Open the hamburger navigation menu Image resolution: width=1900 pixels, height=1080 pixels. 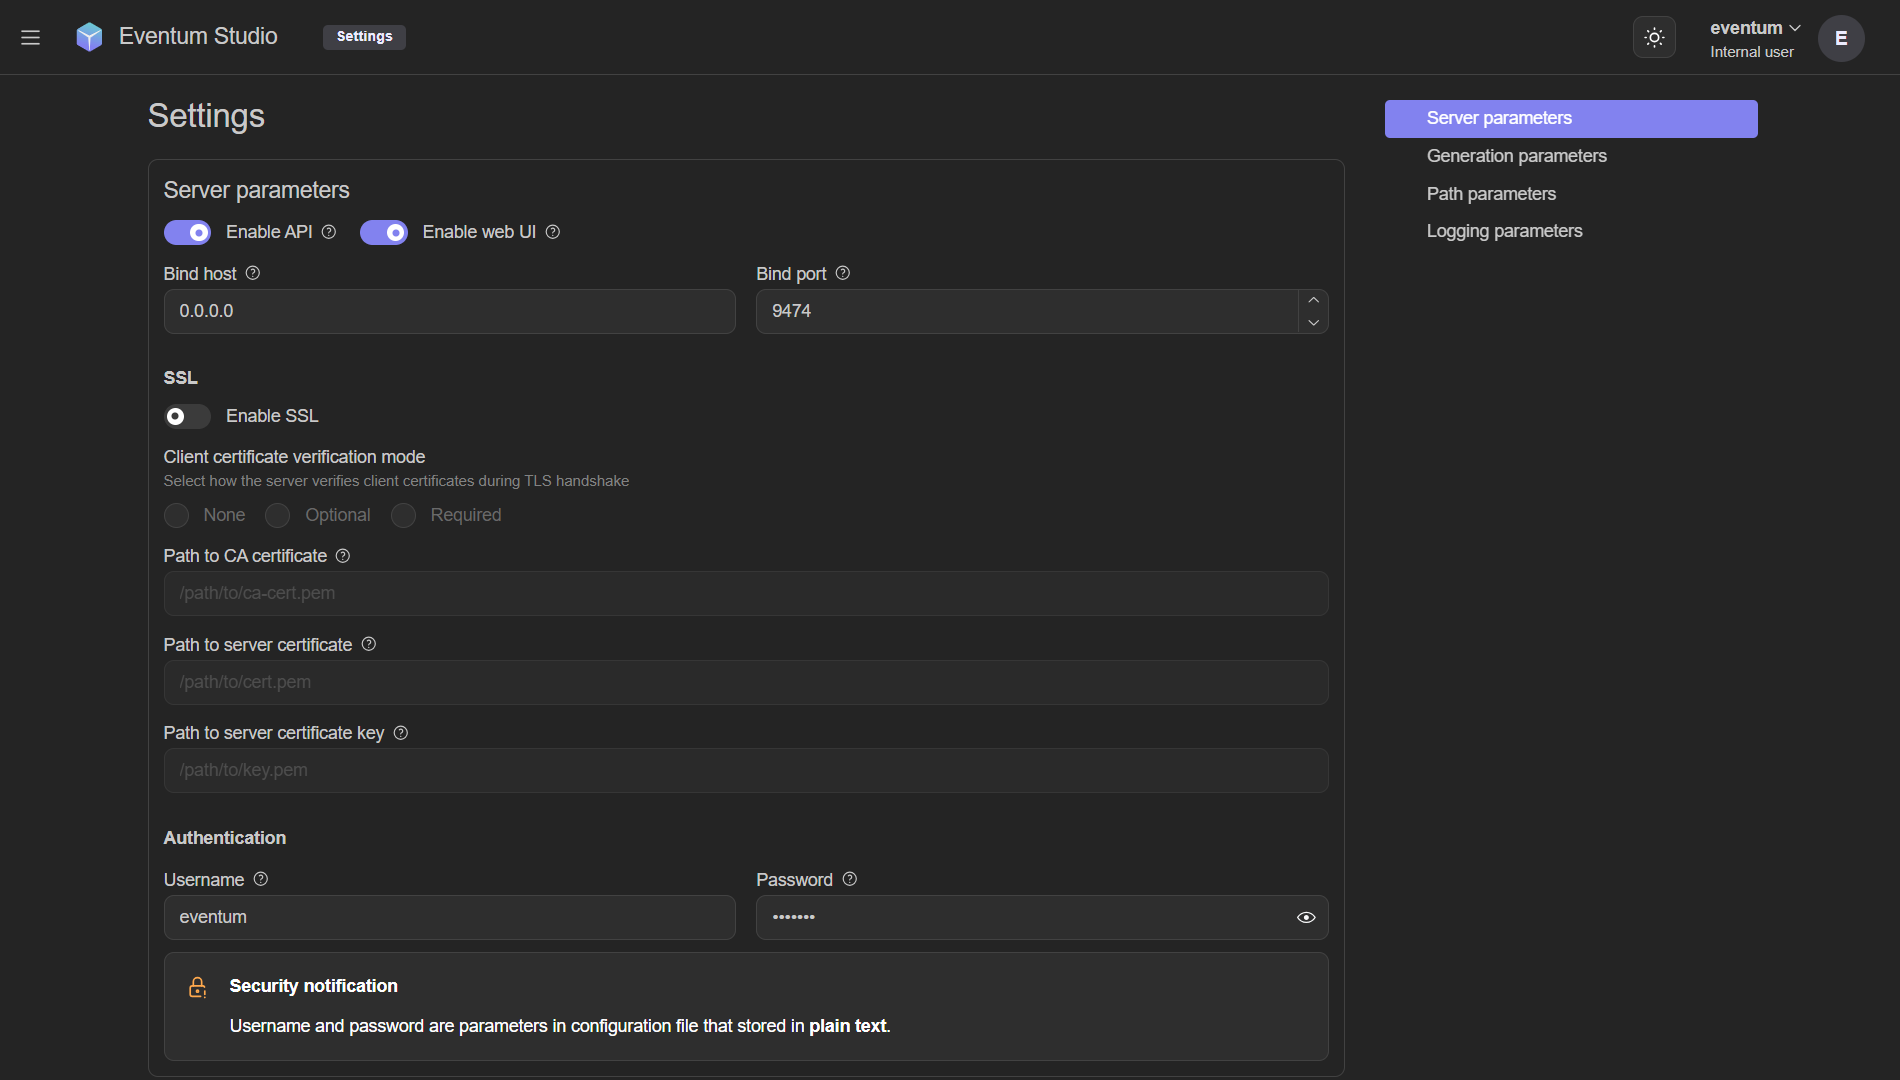tap(30, 37)
